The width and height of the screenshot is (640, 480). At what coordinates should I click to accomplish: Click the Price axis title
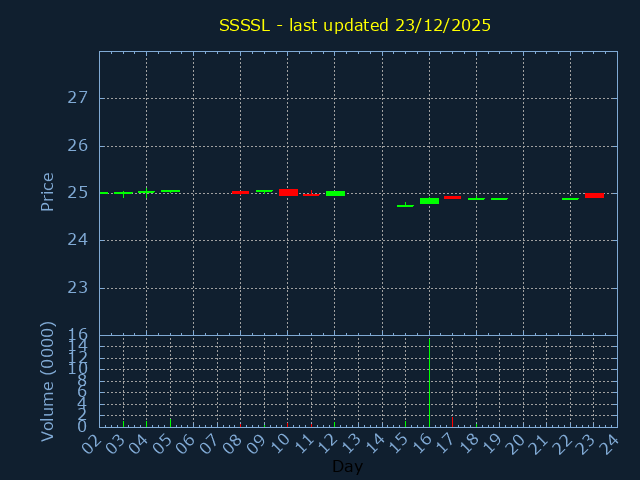pyautogui.click(x=47, y=191)
